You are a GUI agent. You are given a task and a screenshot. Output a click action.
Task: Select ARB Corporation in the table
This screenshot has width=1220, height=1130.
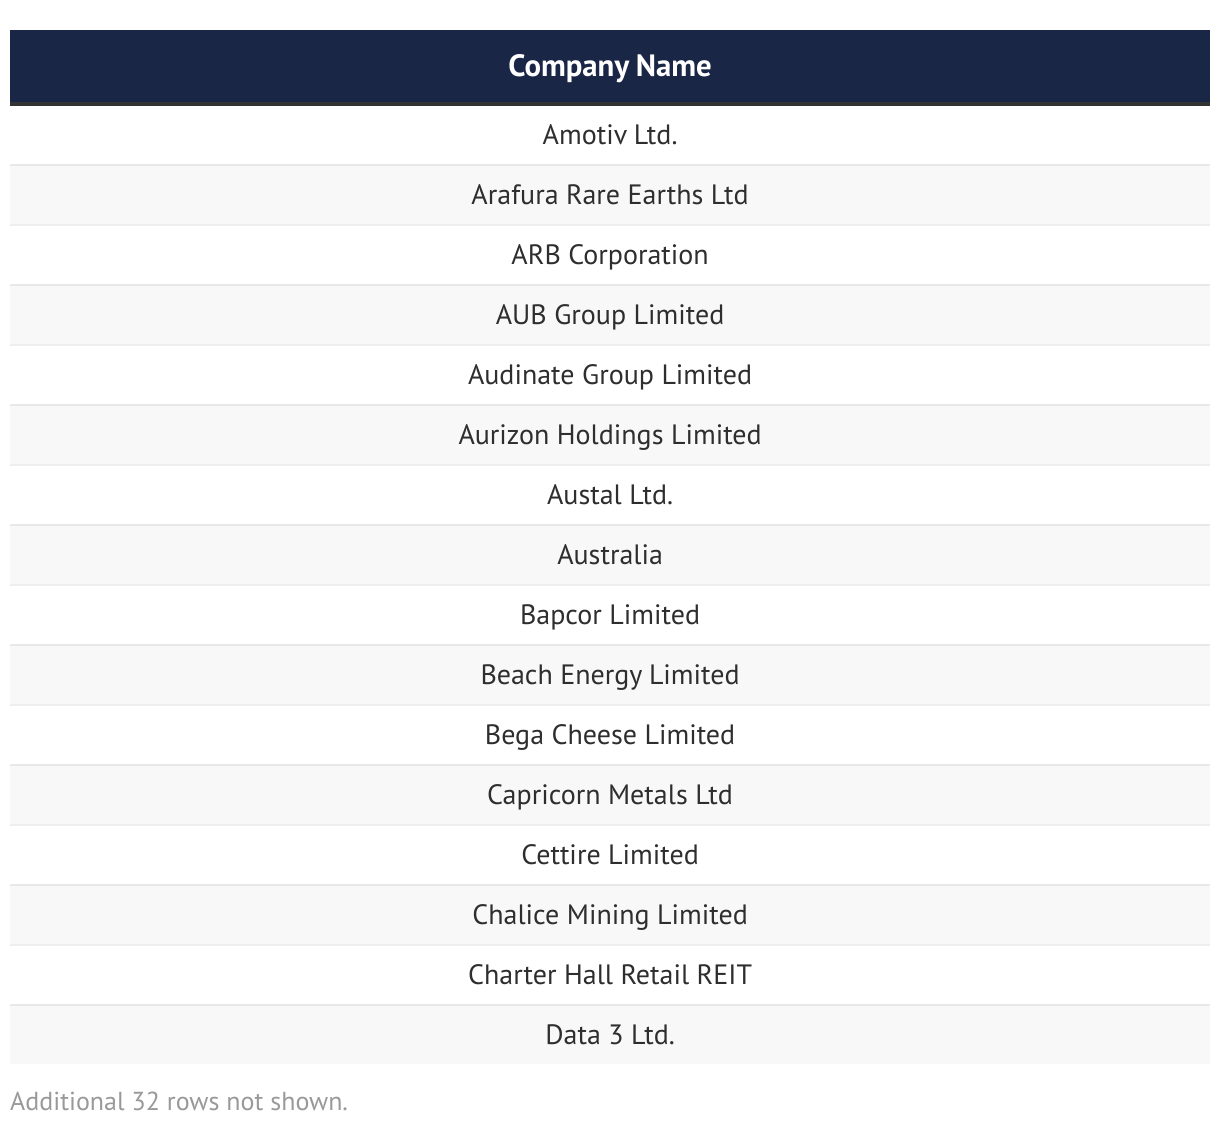pos(609,255)
